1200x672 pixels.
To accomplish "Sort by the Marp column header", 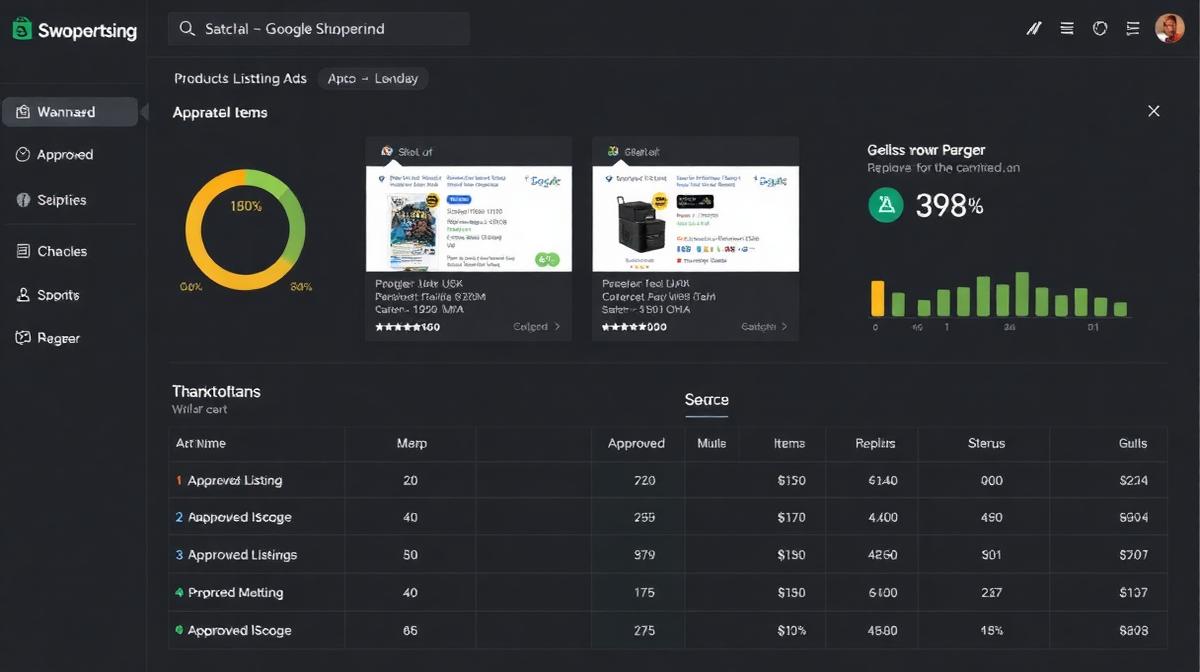I will click(411, 443).
